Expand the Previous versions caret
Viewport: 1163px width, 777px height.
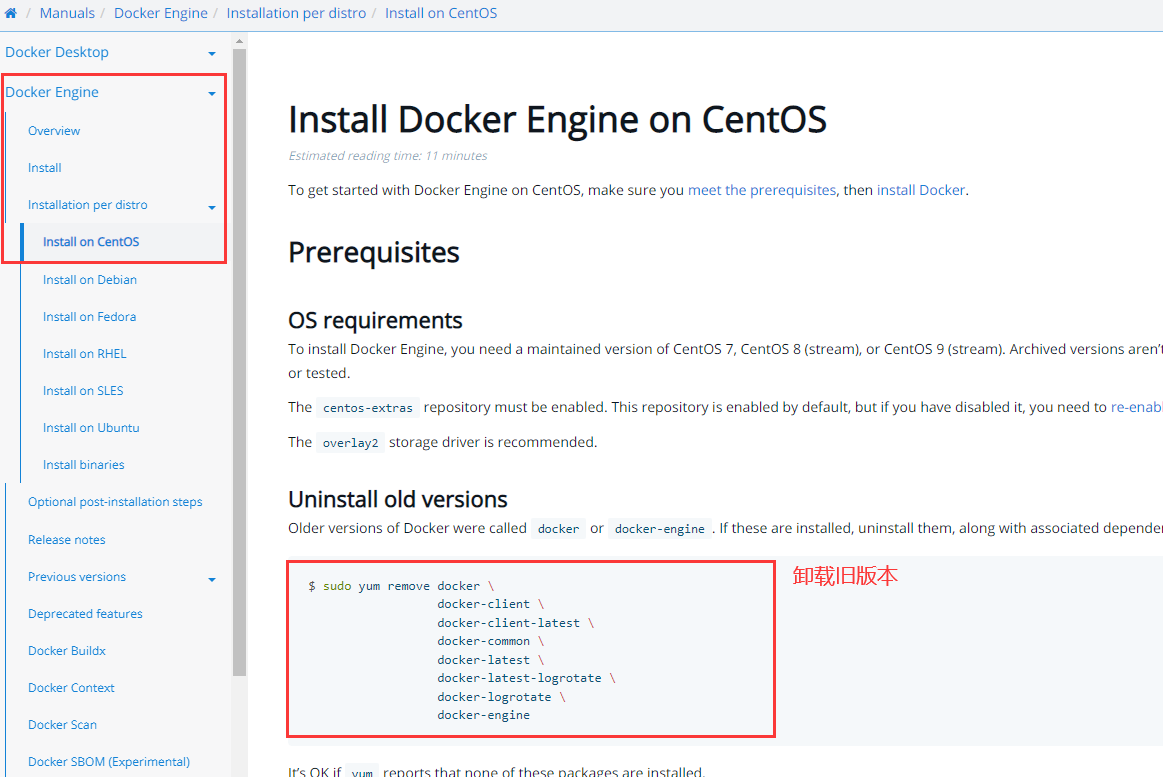pos(212,579)
